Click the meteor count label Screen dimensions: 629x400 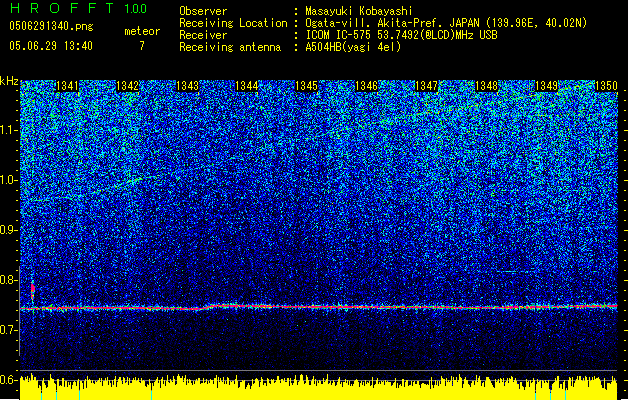pyautogui.click(x=142, y=31)
